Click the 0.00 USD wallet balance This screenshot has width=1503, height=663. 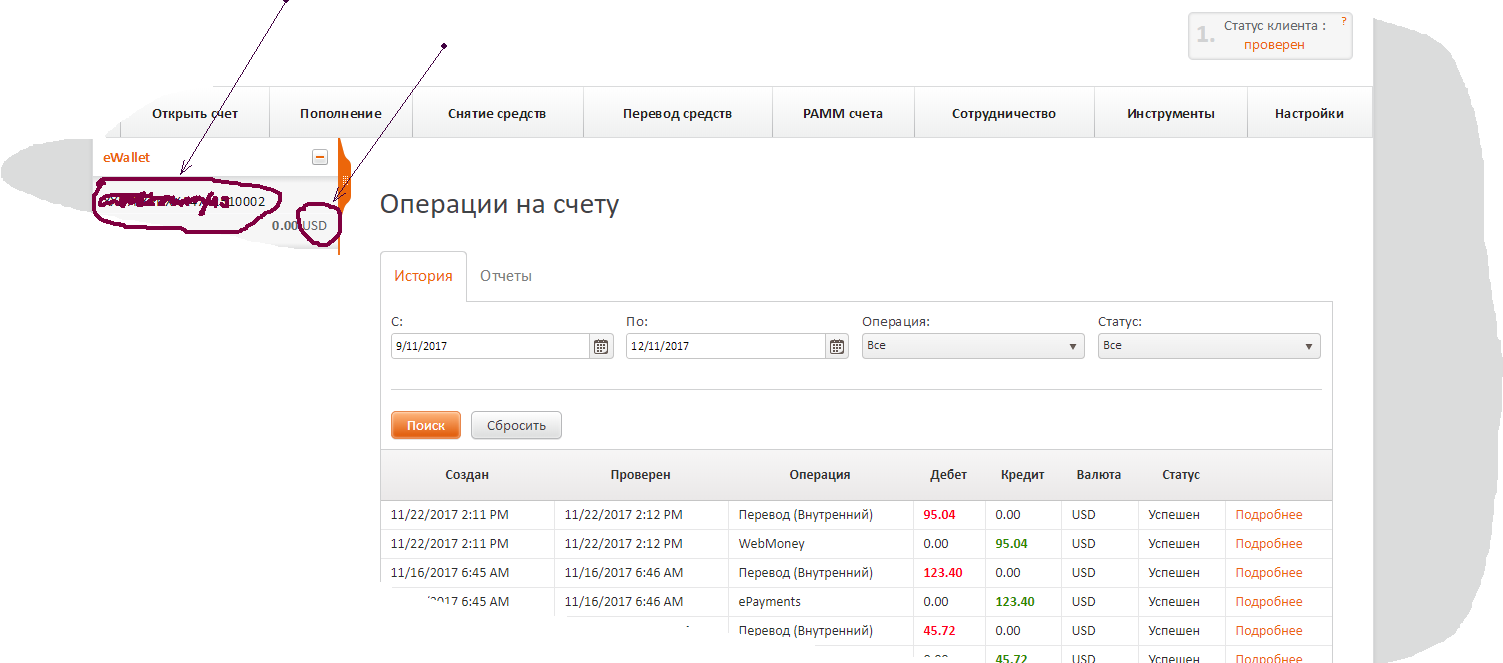(x=299, y=226)
